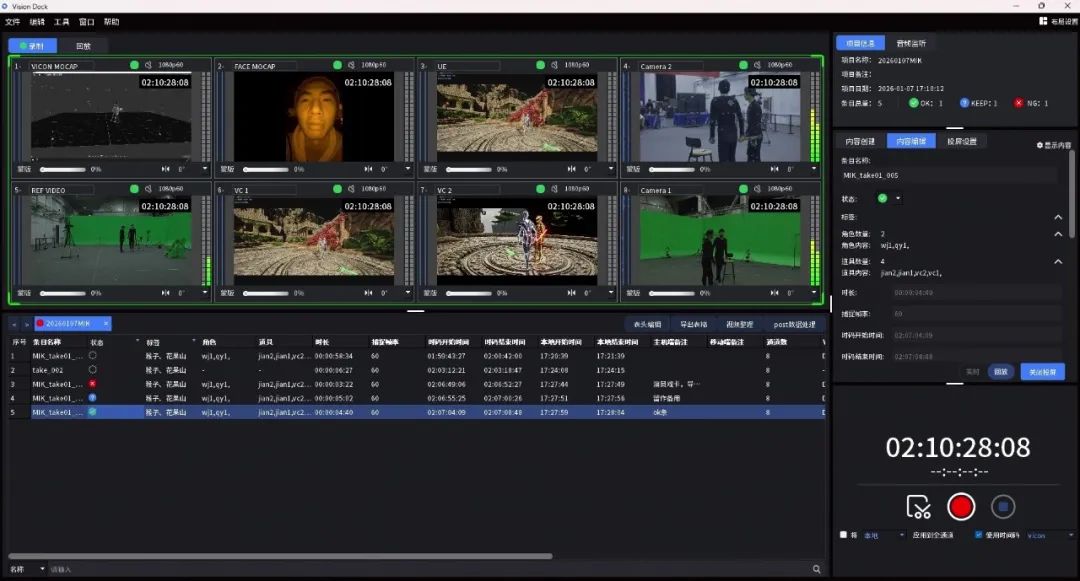Image resolution: width=1080 pixels, height=581 pixels.
Task: Click the green status dot on the FACE MOCAP channel
Action: click(x=338, y=65)
